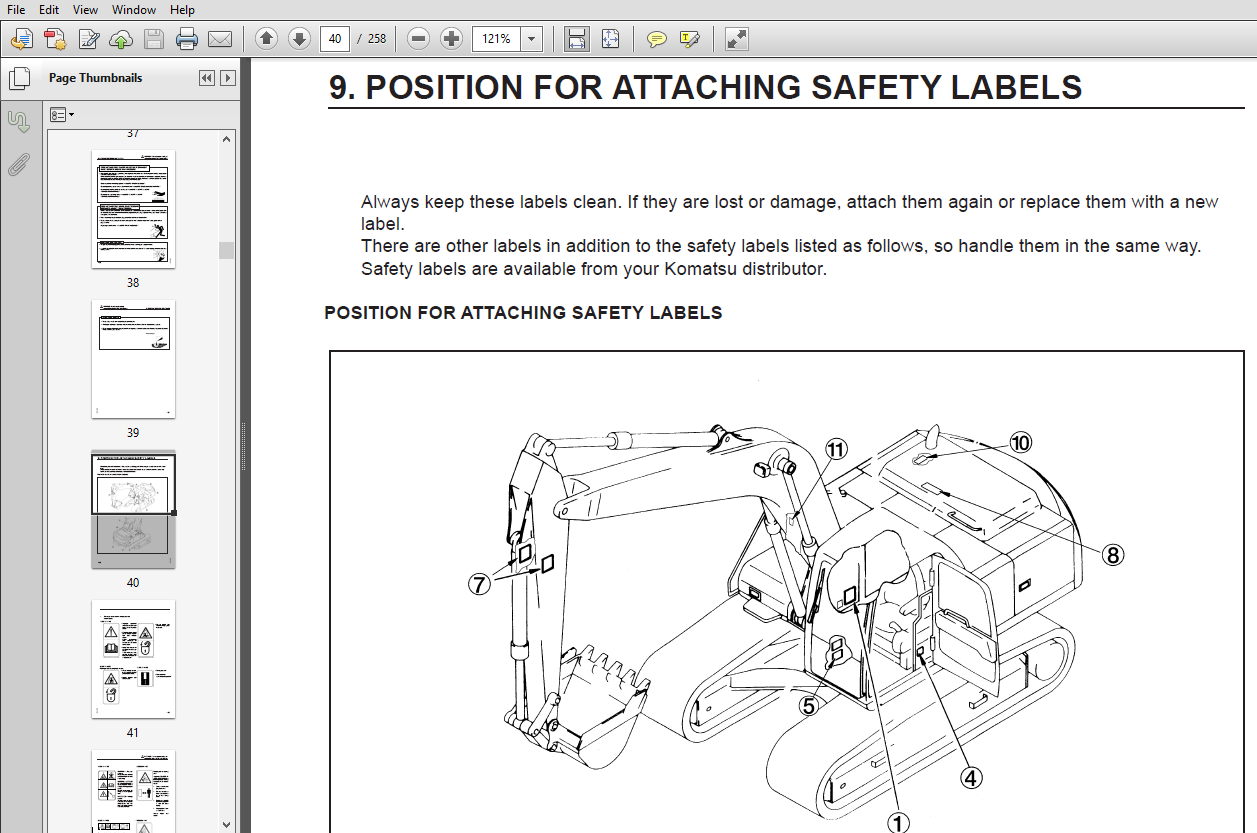Image resolution: width=1257 pixels, height=833 pixels.
Task: Click callout number 7 on diagram
Action: click(x=480, y=585)
